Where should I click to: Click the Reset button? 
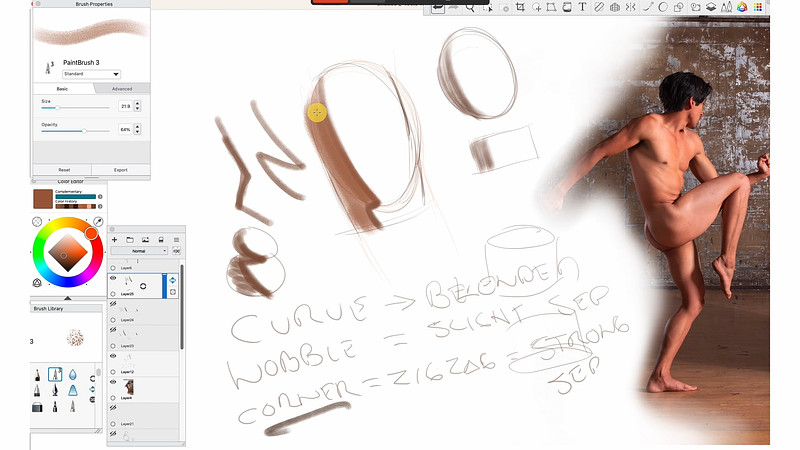click(64, 170)
